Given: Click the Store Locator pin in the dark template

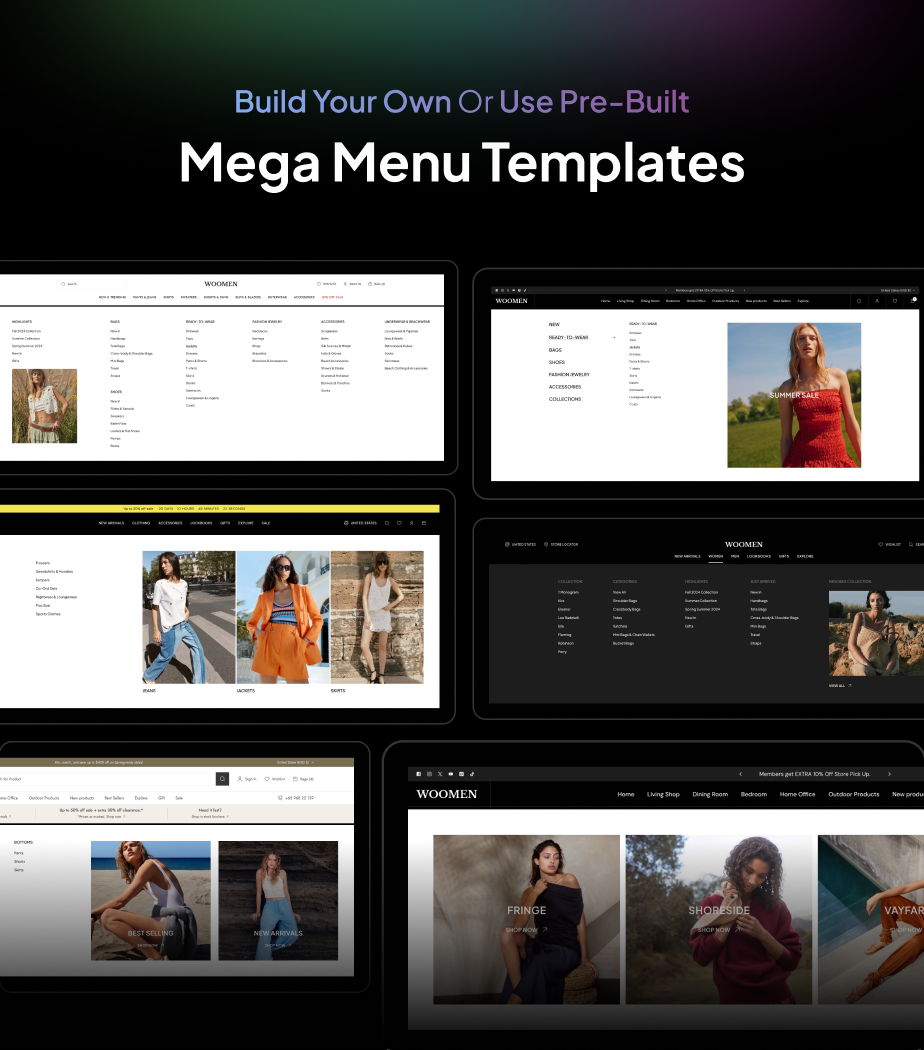Looking at the screenshot, I should point(546,545).
